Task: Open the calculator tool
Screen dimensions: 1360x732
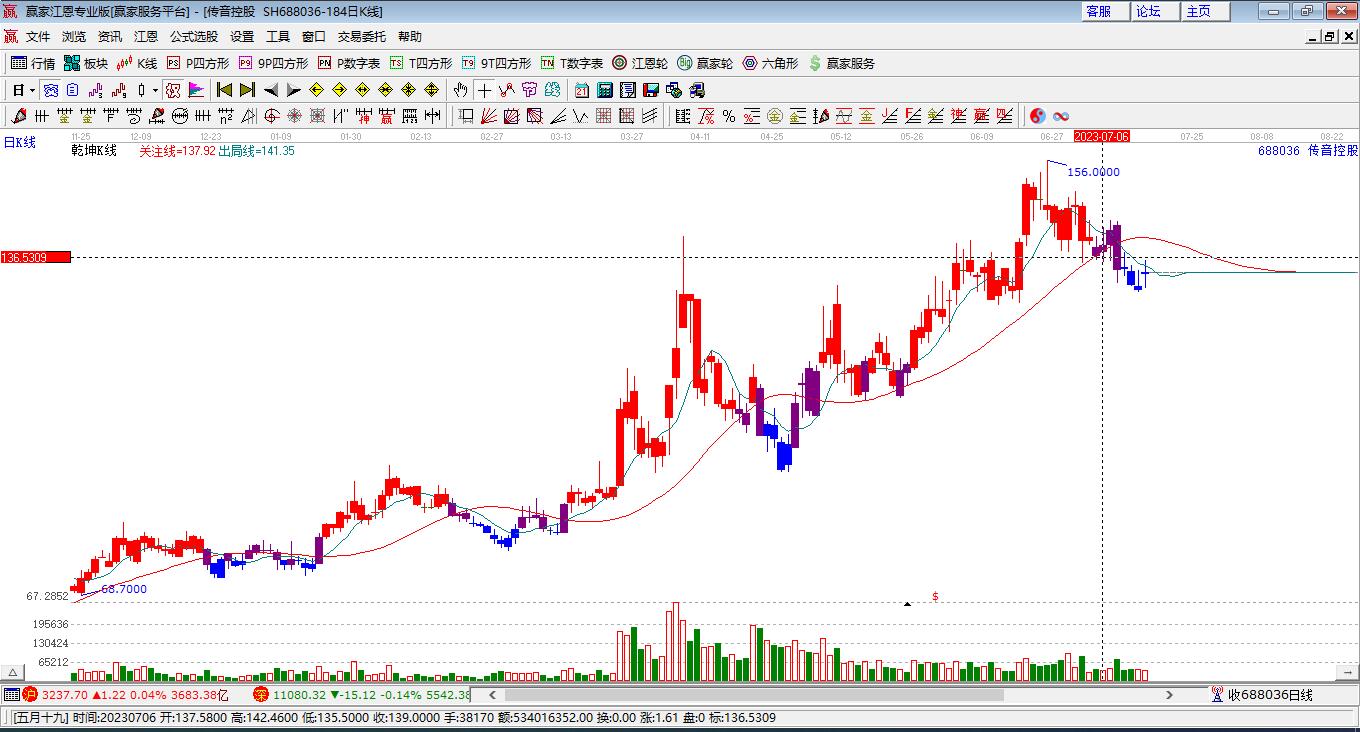Action: (x=605, y=90)
